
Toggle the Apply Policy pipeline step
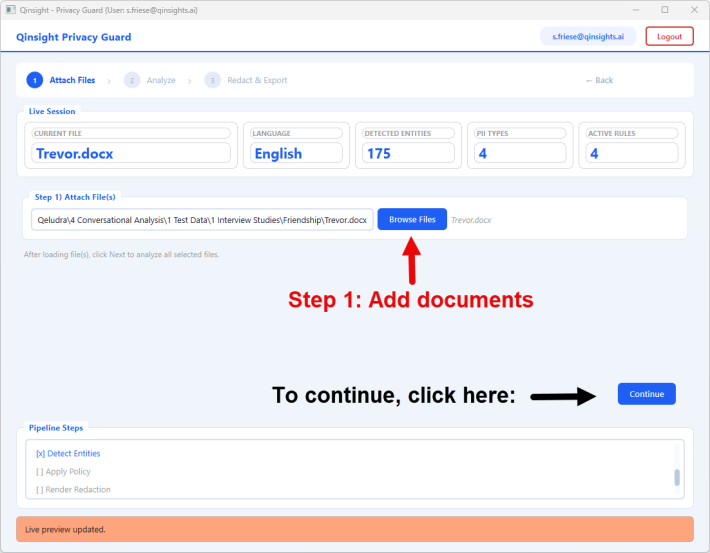[63, 471]
